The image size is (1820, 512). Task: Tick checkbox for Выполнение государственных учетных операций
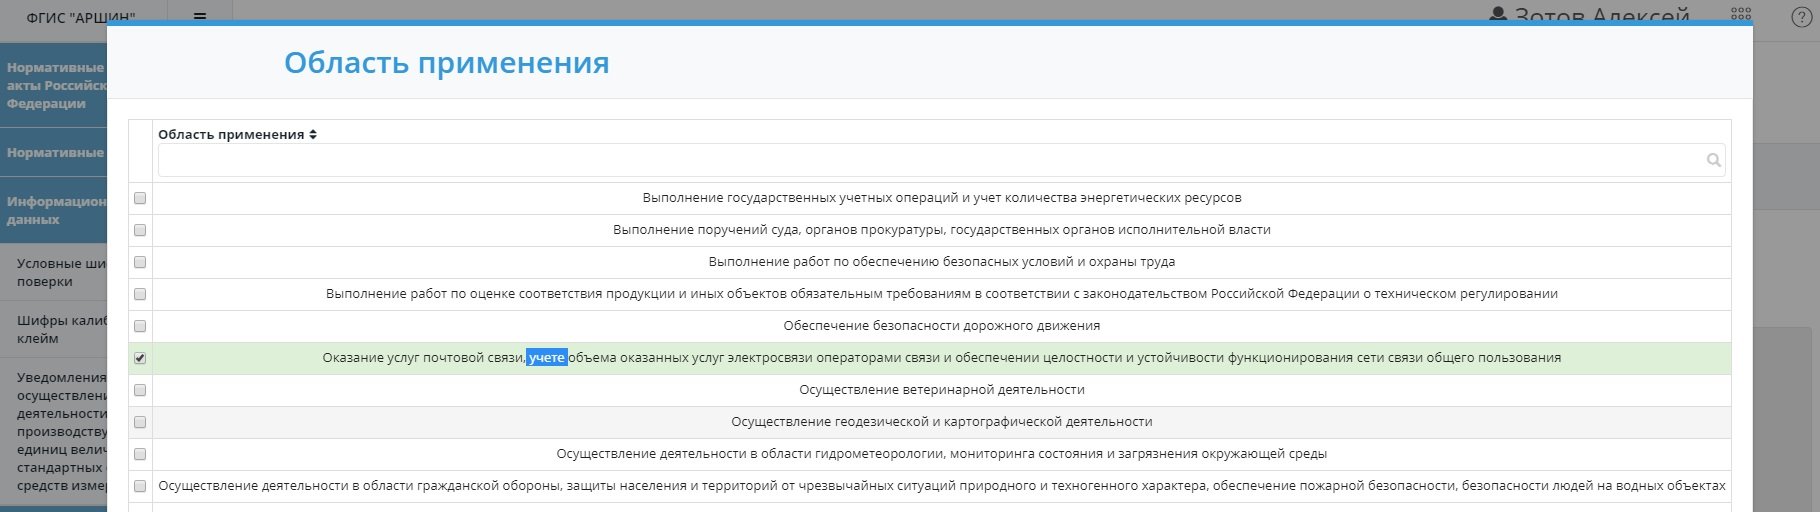(x=140, y=198)
